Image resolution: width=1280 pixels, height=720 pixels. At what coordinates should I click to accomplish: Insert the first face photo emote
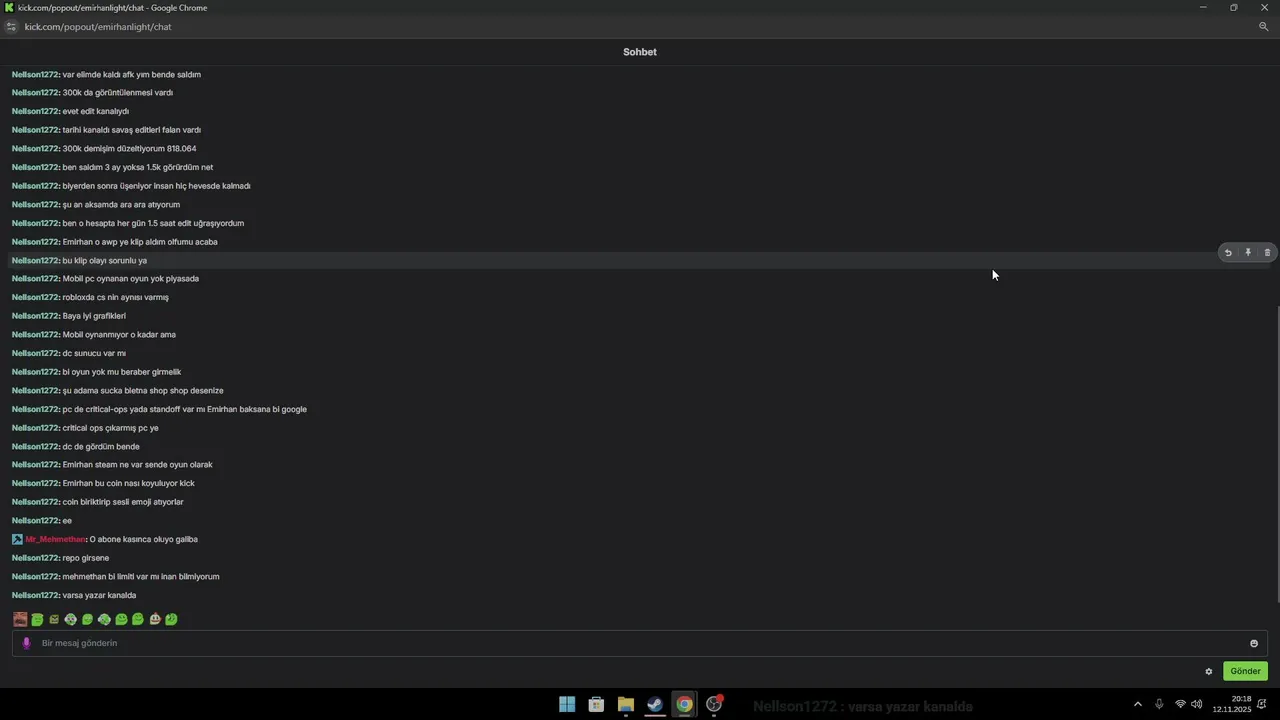(x=20, y=619)
